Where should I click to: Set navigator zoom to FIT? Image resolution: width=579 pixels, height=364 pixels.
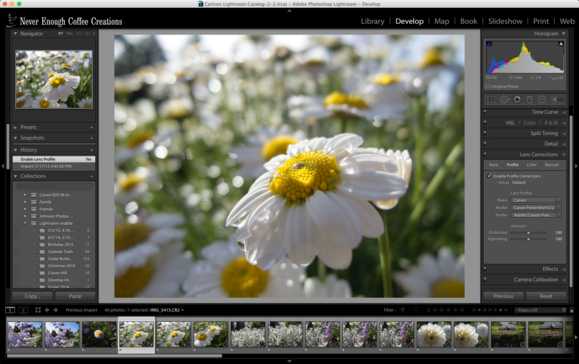click(61, 34)
